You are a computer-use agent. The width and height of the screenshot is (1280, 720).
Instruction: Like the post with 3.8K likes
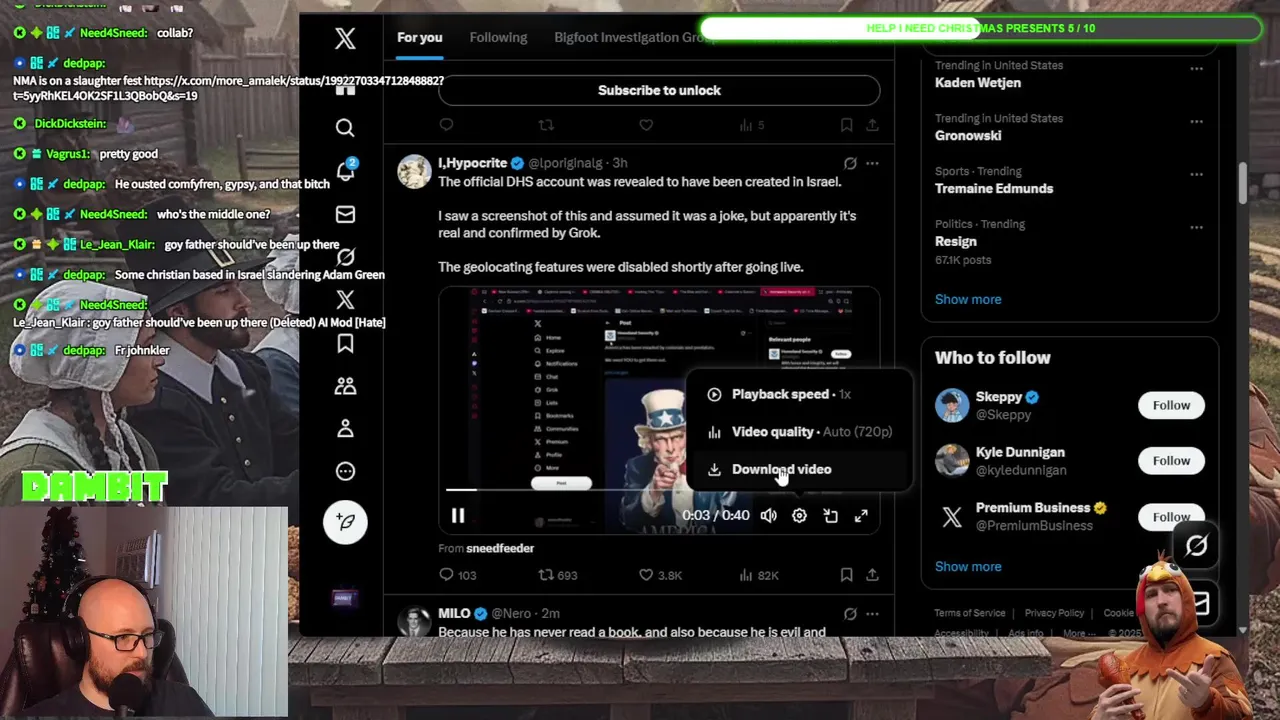pyautogui.click(x=660, y=575)
